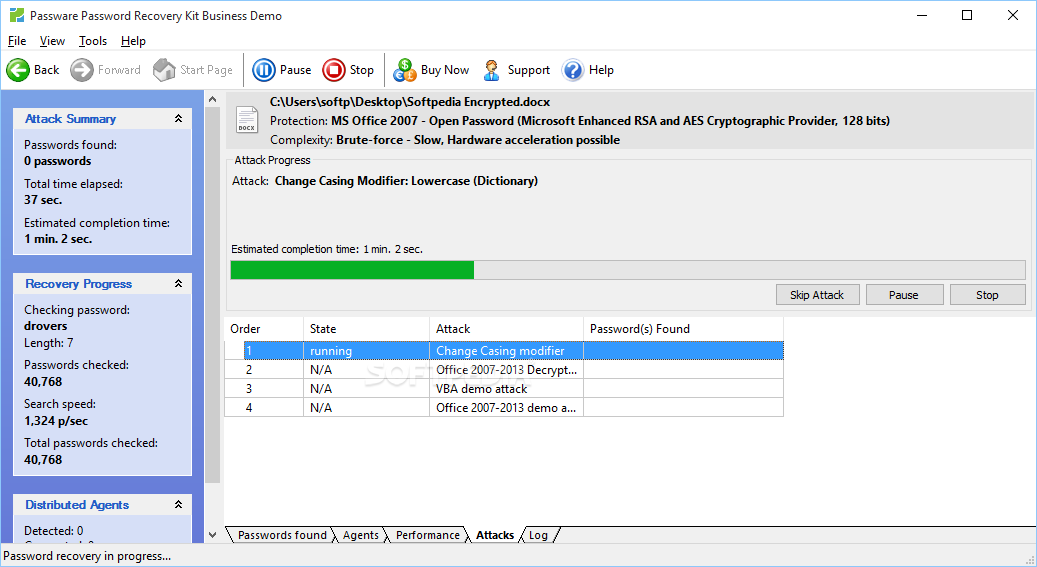The width and height of the screenshot is (1037, 567).
Task: Click the blue Pause icon in toolbar
Action: (x=264, y=69)
